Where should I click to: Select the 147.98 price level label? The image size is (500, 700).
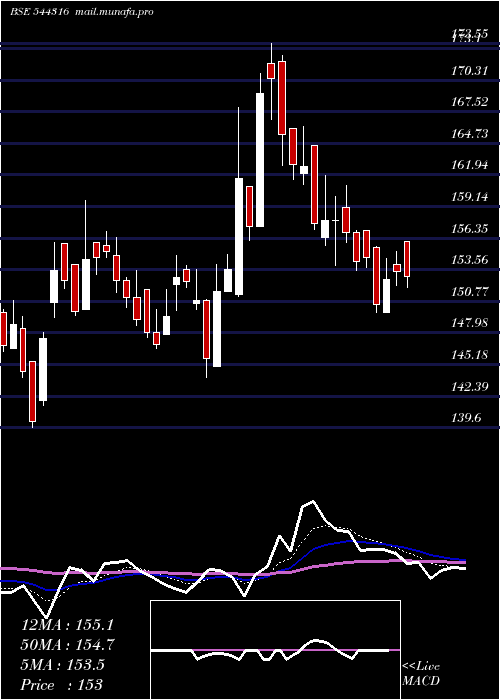[471, 323]
